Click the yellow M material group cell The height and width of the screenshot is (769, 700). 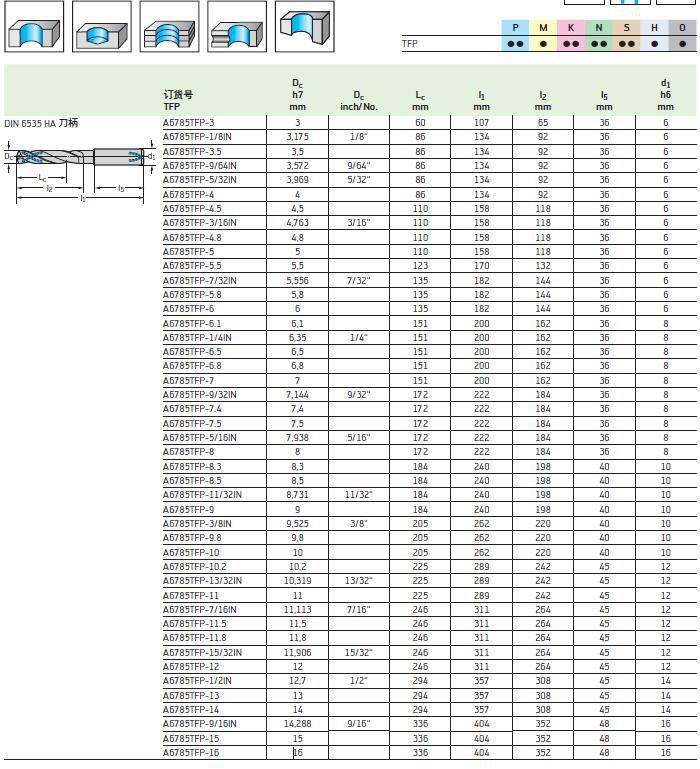(x=543, y=35)
